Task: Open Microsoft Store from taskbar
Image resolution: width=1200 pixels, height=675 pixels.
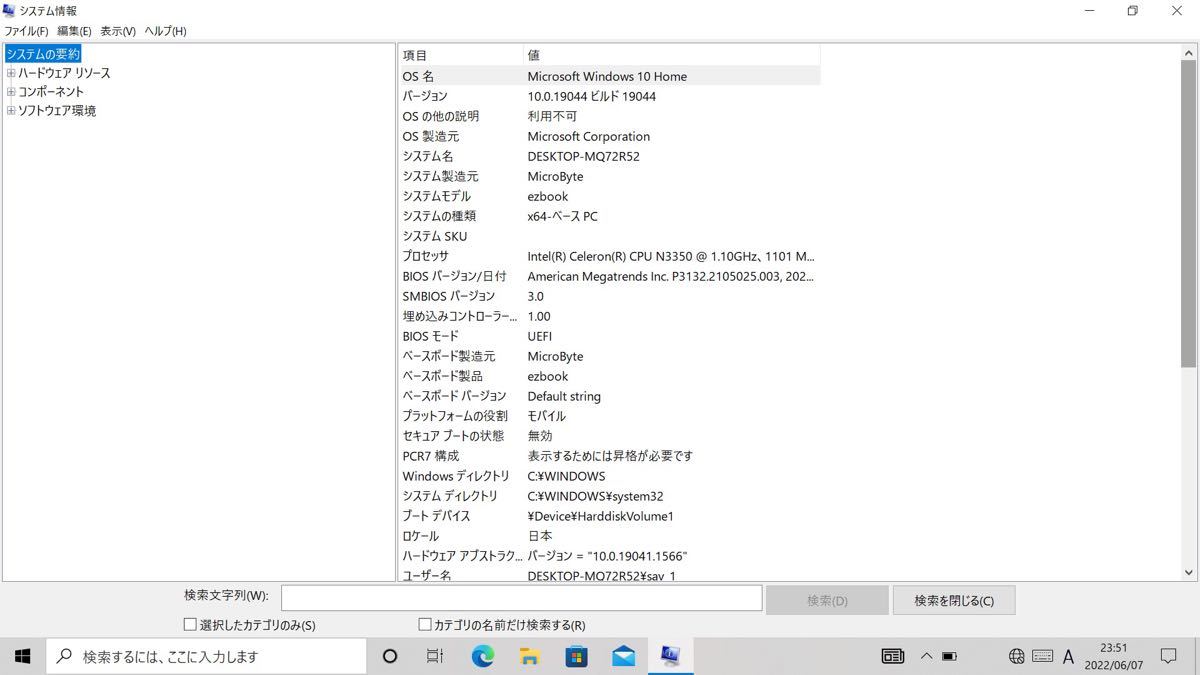Action: tap(577, 656)
